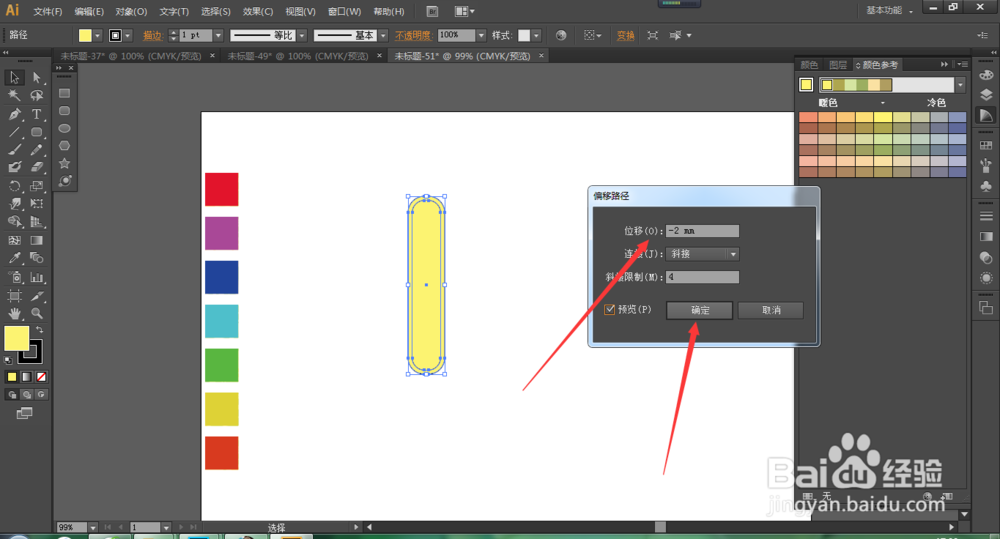Screen dimensions: 1000x539
Task: Pick the Star tool in floating panel
Action: [64, 163]
